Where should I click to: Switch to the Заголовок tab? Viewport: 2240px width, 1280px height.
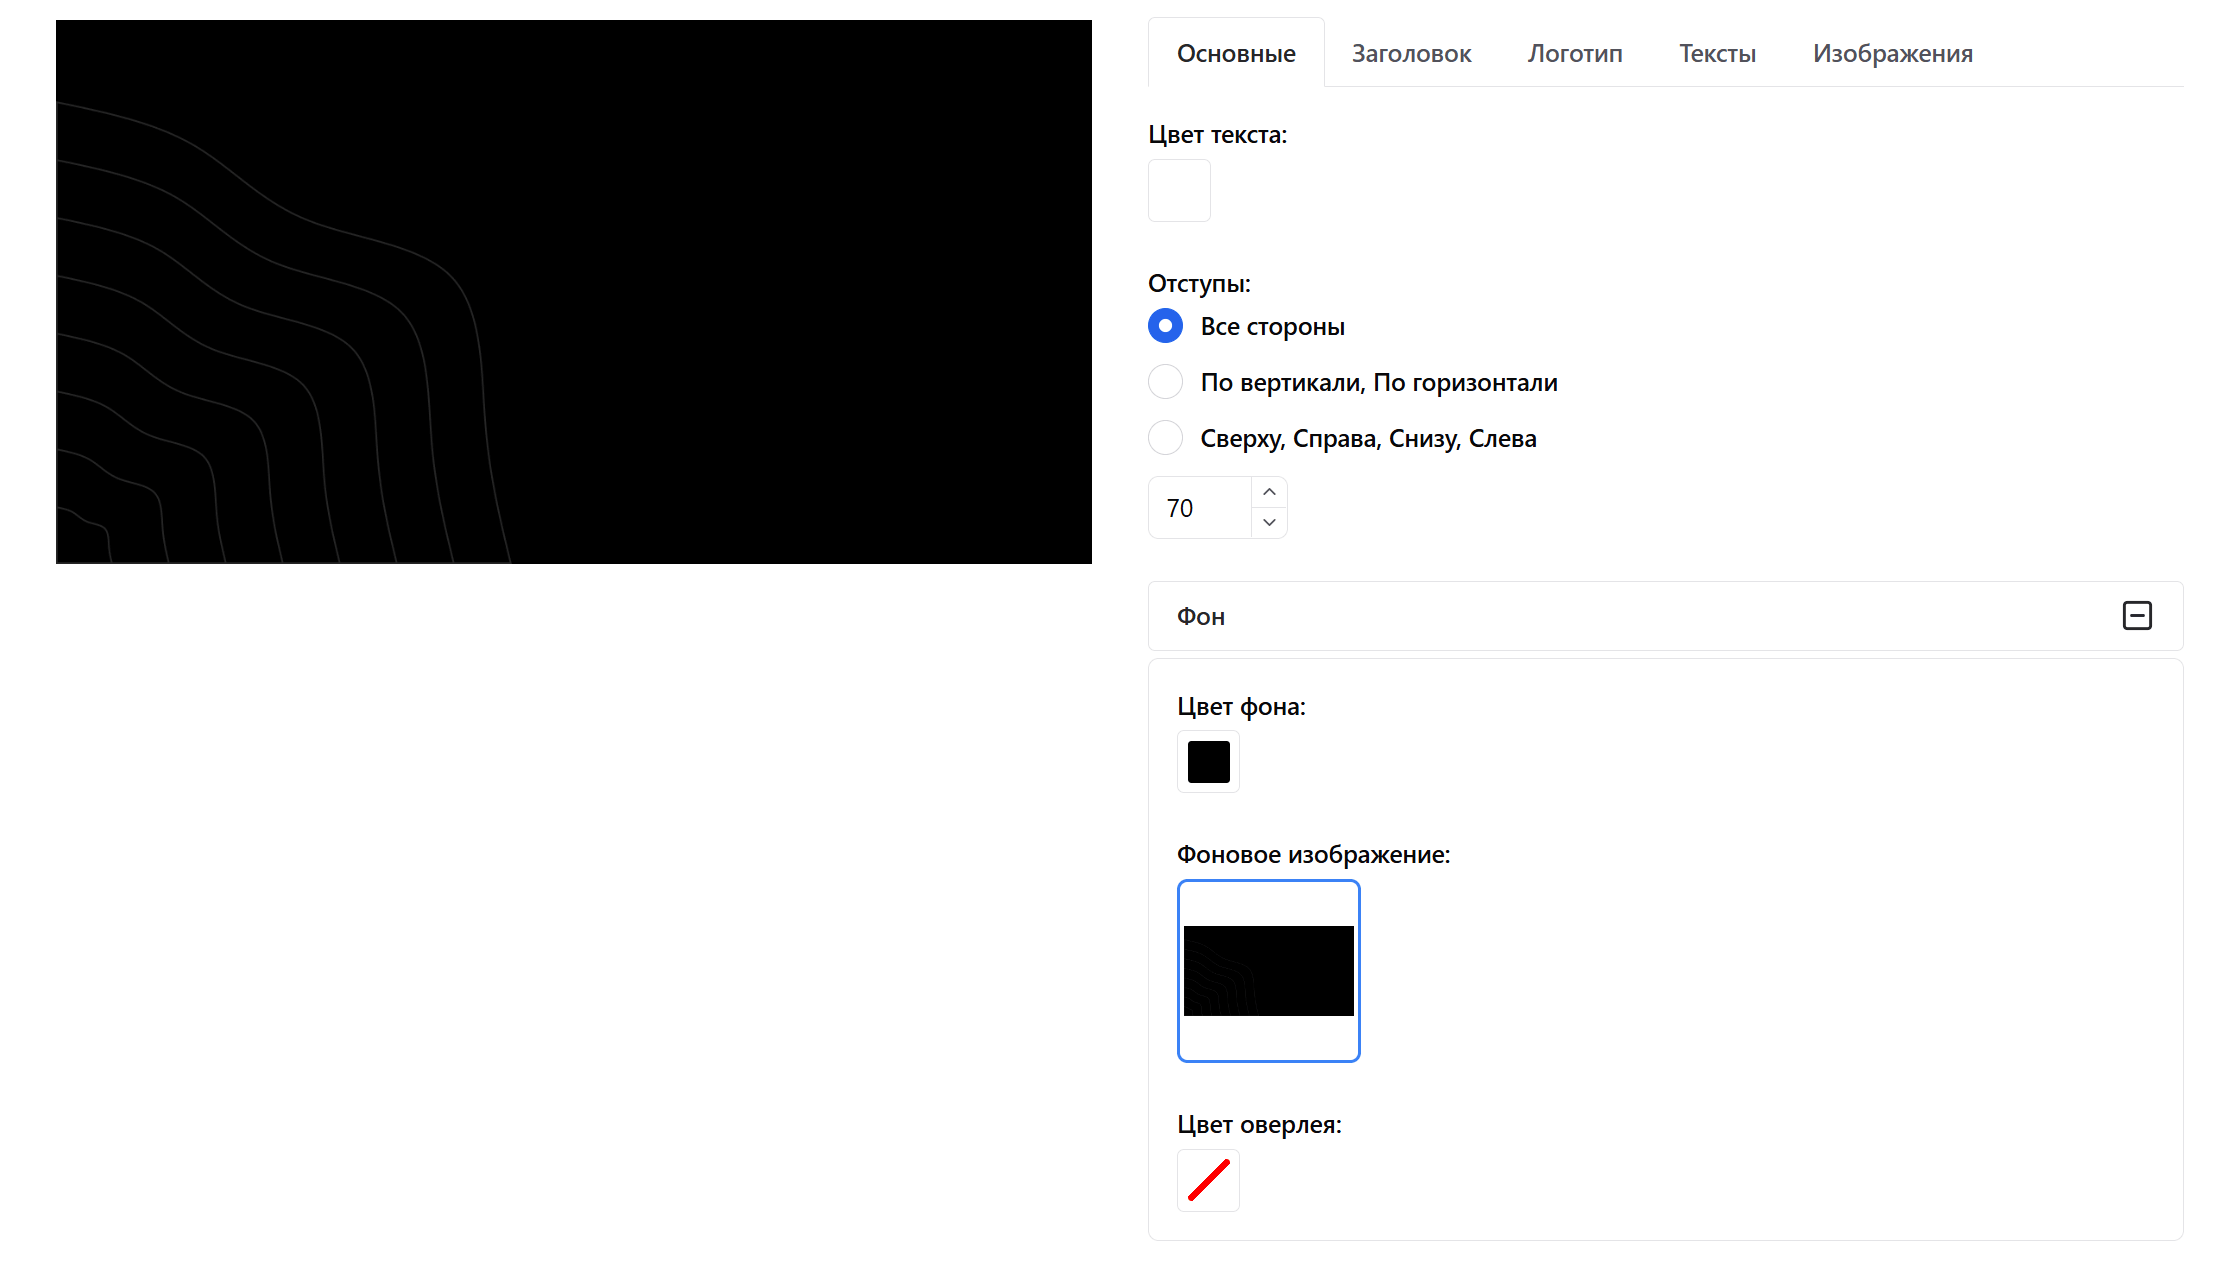click(1411, 54)
